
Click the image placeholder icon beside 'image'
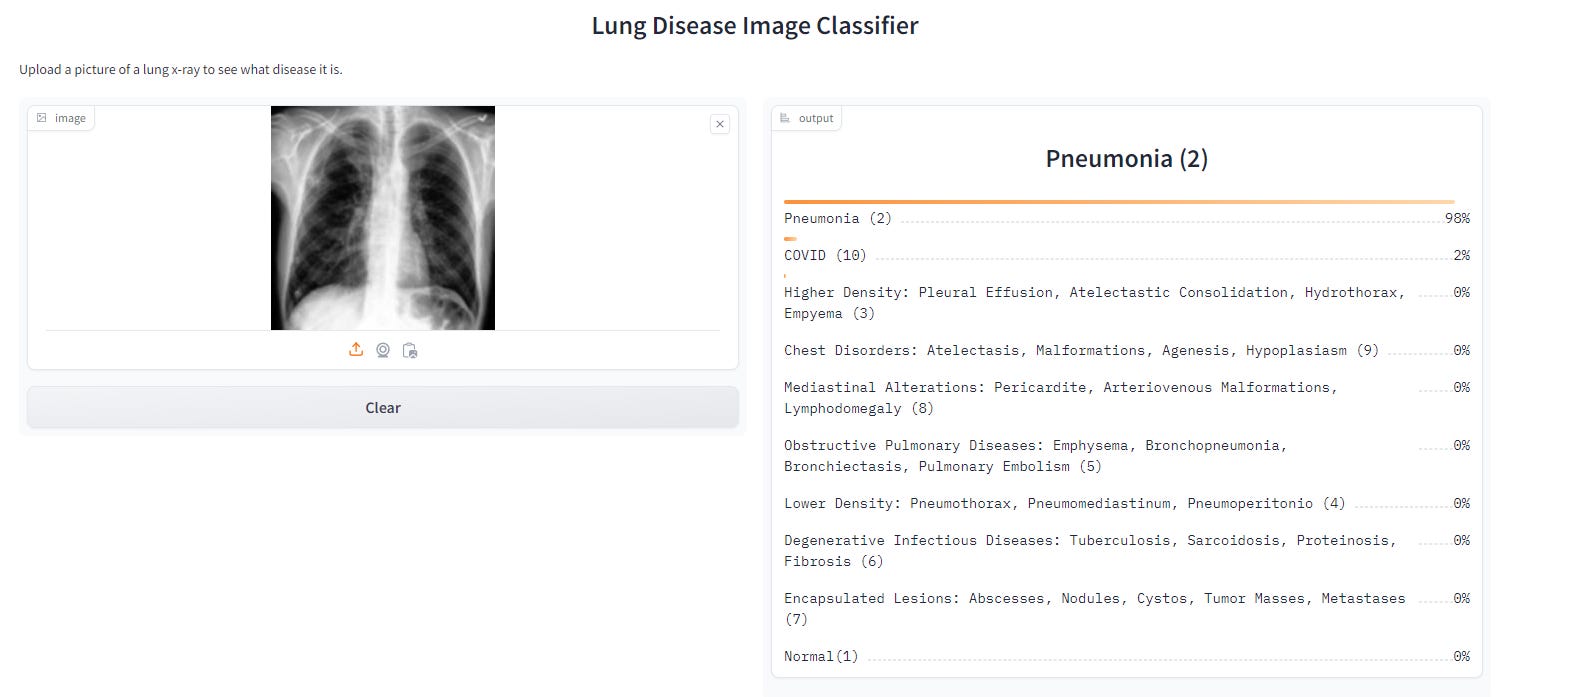[x=41, y=117]
